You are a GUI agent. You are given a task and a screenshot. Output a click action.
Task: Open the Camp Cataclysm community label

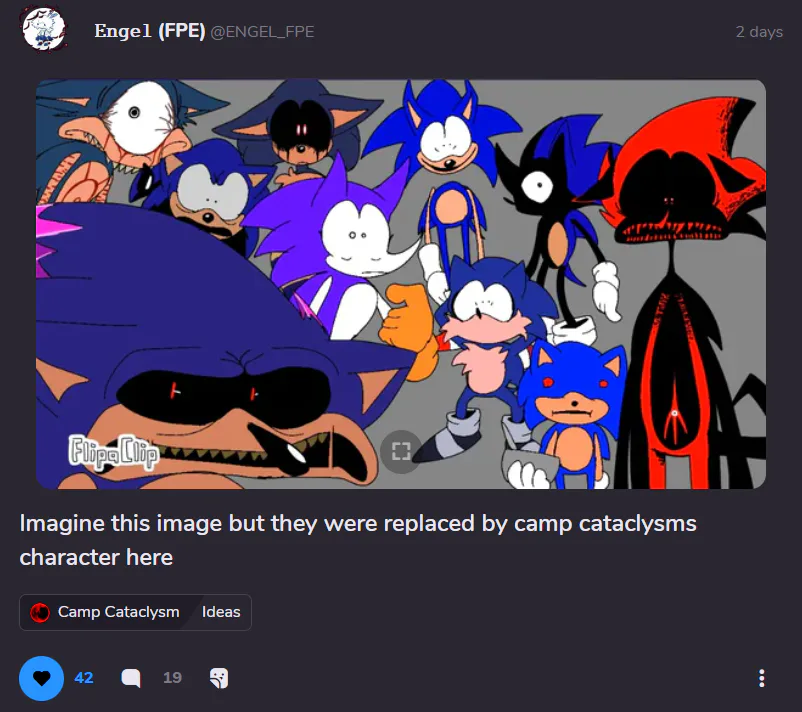tap(119, 612)
